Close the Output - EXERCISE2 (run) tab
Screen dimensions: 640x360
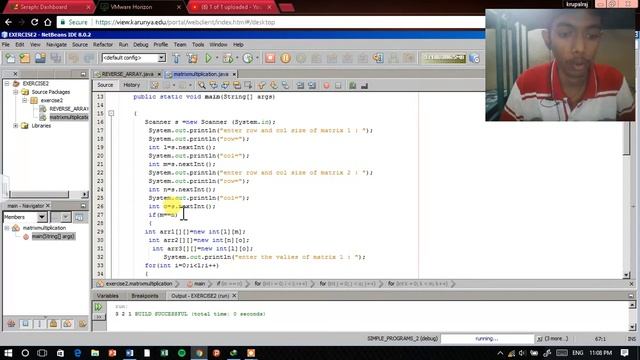coord(234,296)
